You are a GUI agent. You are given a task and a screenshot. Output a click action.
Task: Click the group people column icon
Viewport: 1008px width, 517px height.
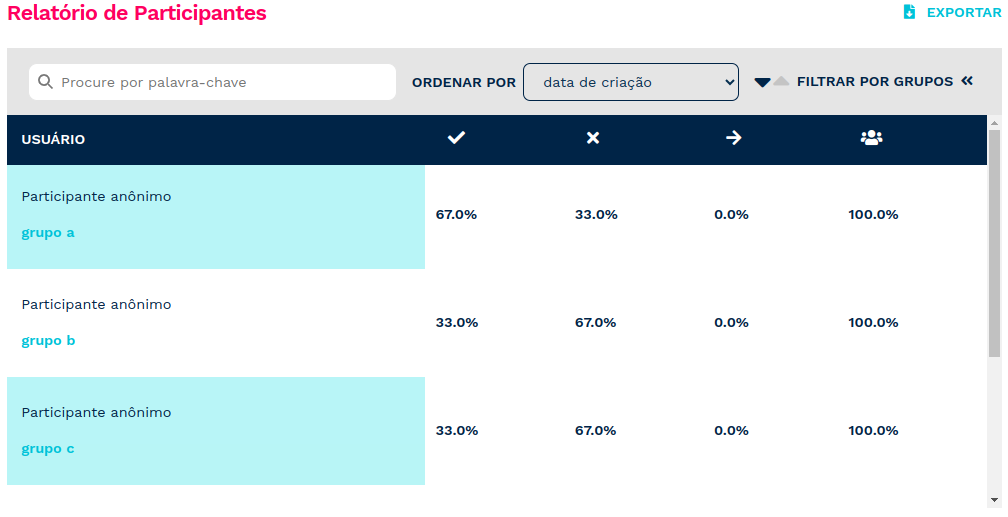(872, 138)
